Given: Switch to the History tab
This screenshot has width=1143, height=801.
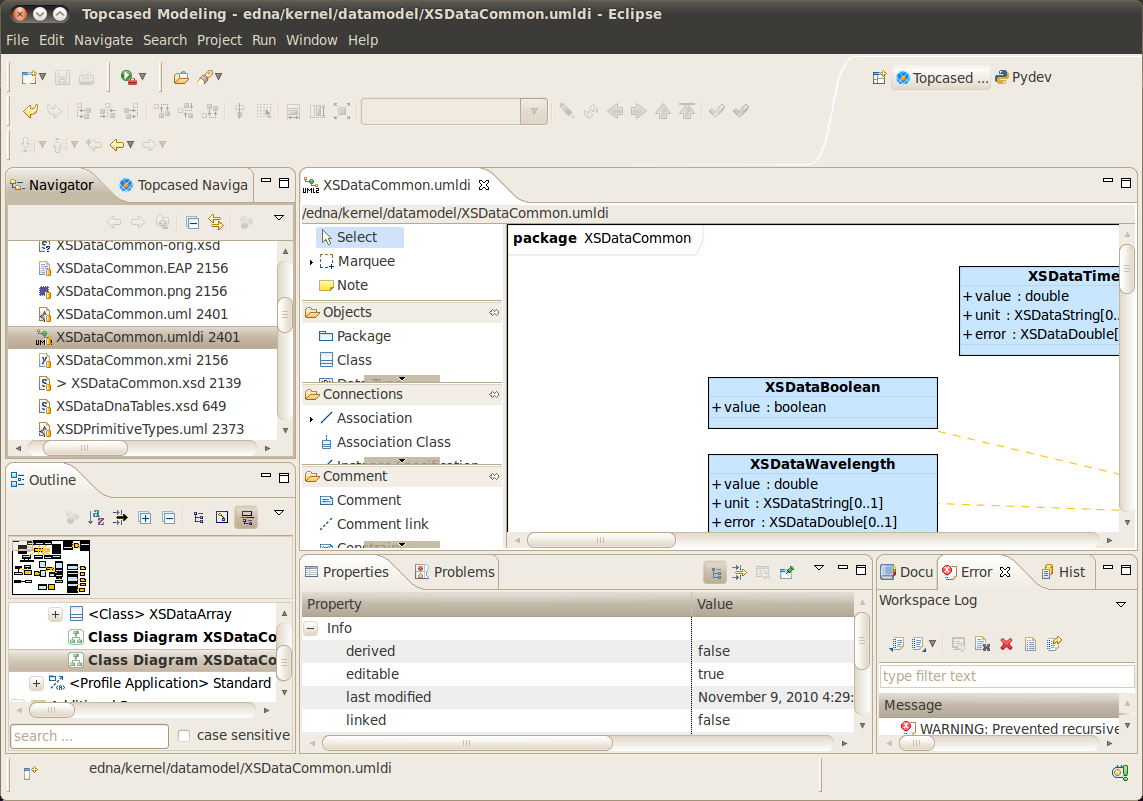Looking at the screenshot, I should pyautogui.click(x=1064, y=572).
